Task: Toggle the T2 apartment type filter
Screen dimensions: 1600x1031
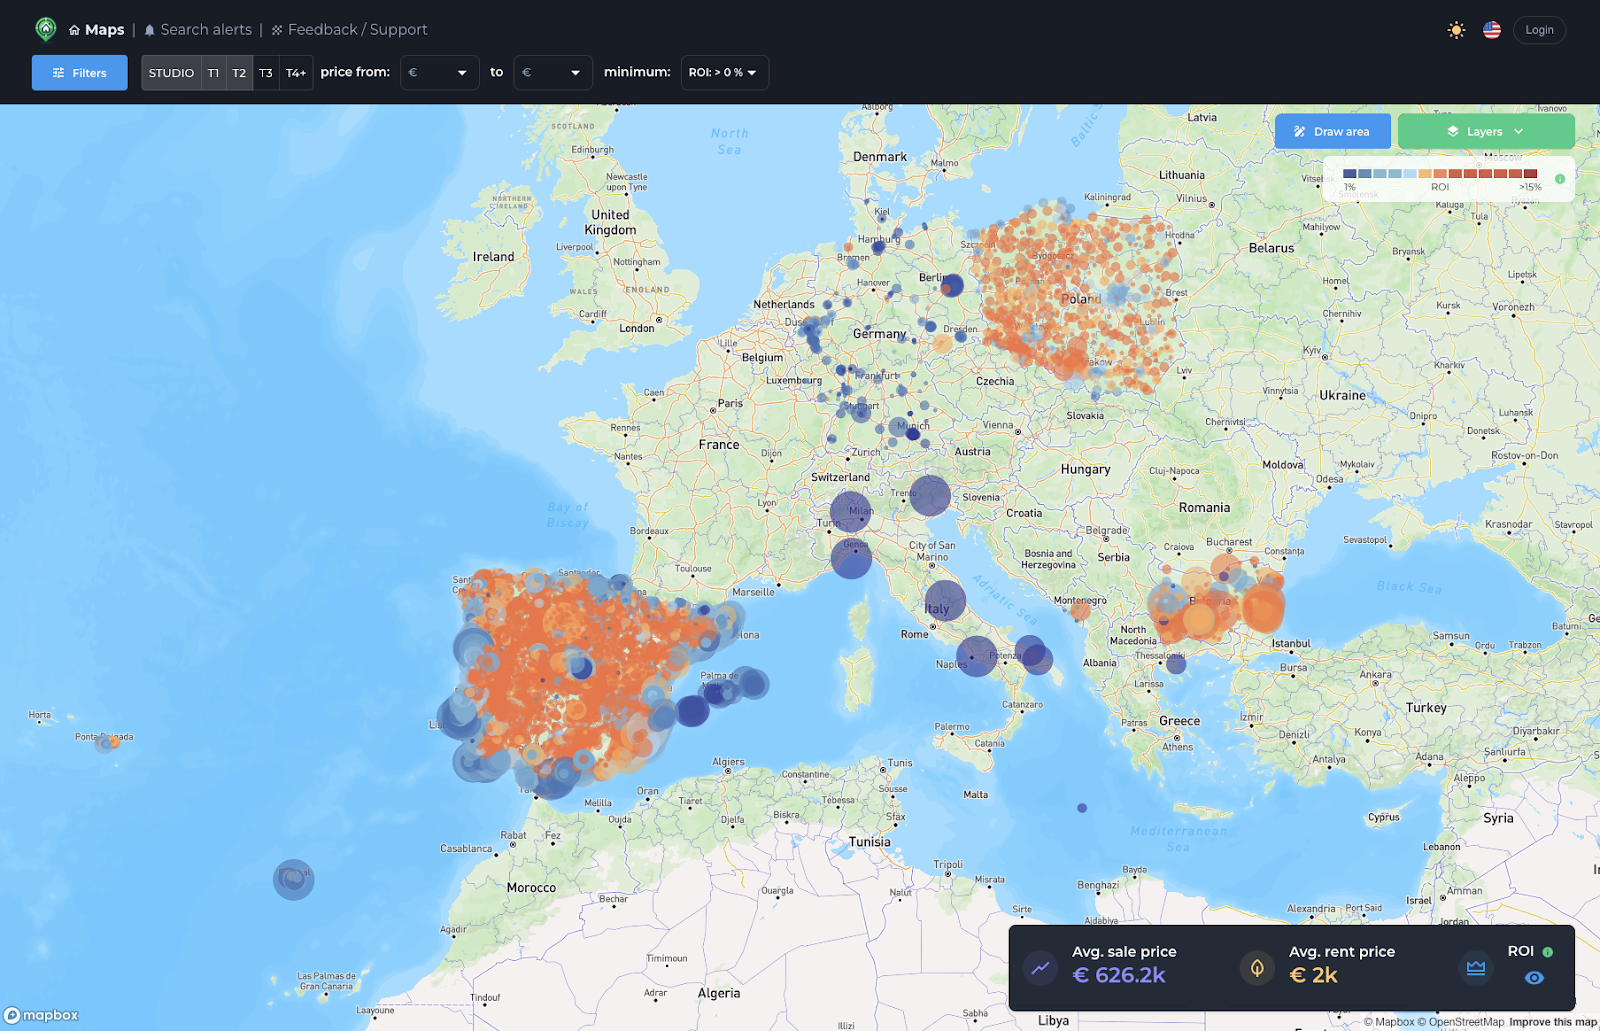Action: coord(239,73)
